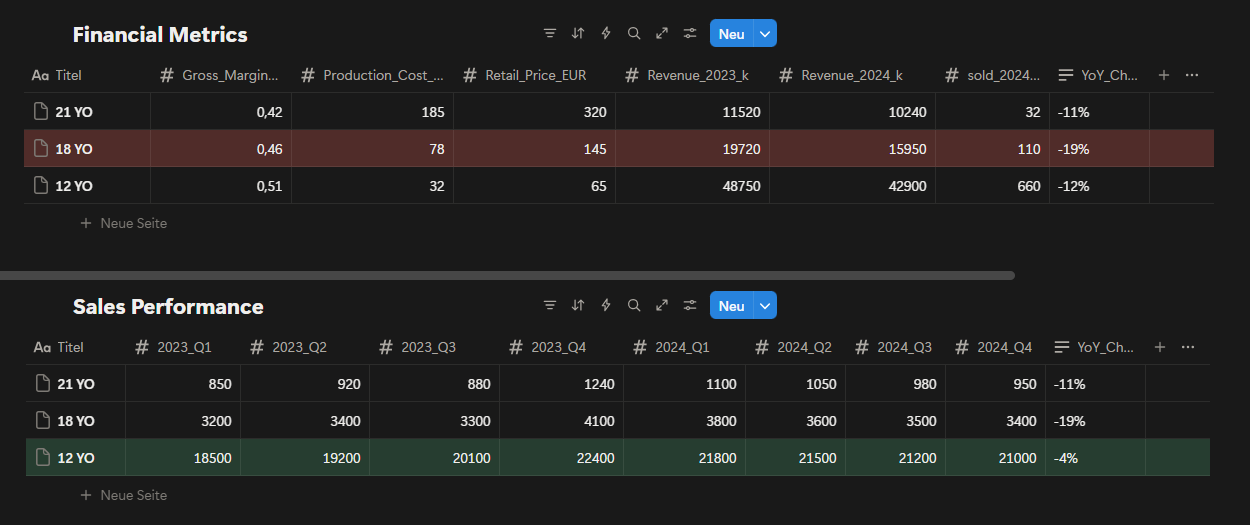This screenshot has width=1250, height=525.
Task: Open the 18 YO page in Financial Metrics
Action: [x=75, y=149]
